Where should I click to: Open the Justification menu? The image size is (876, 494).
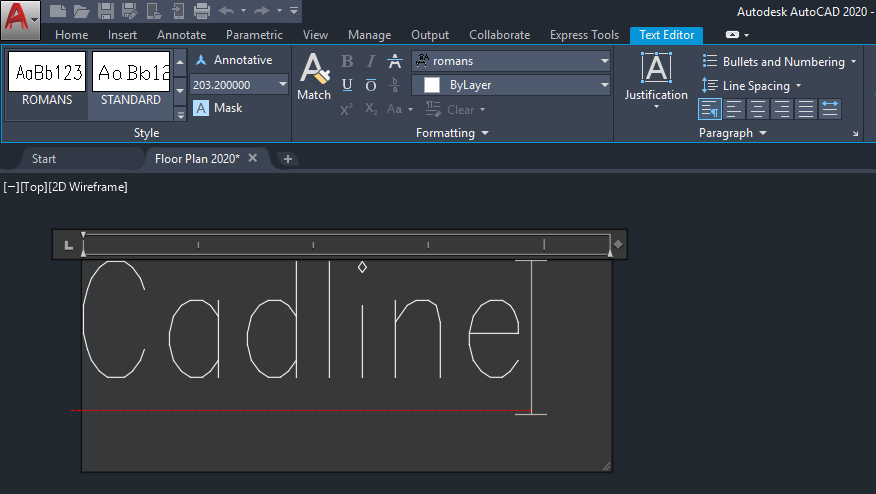(656, 79)
